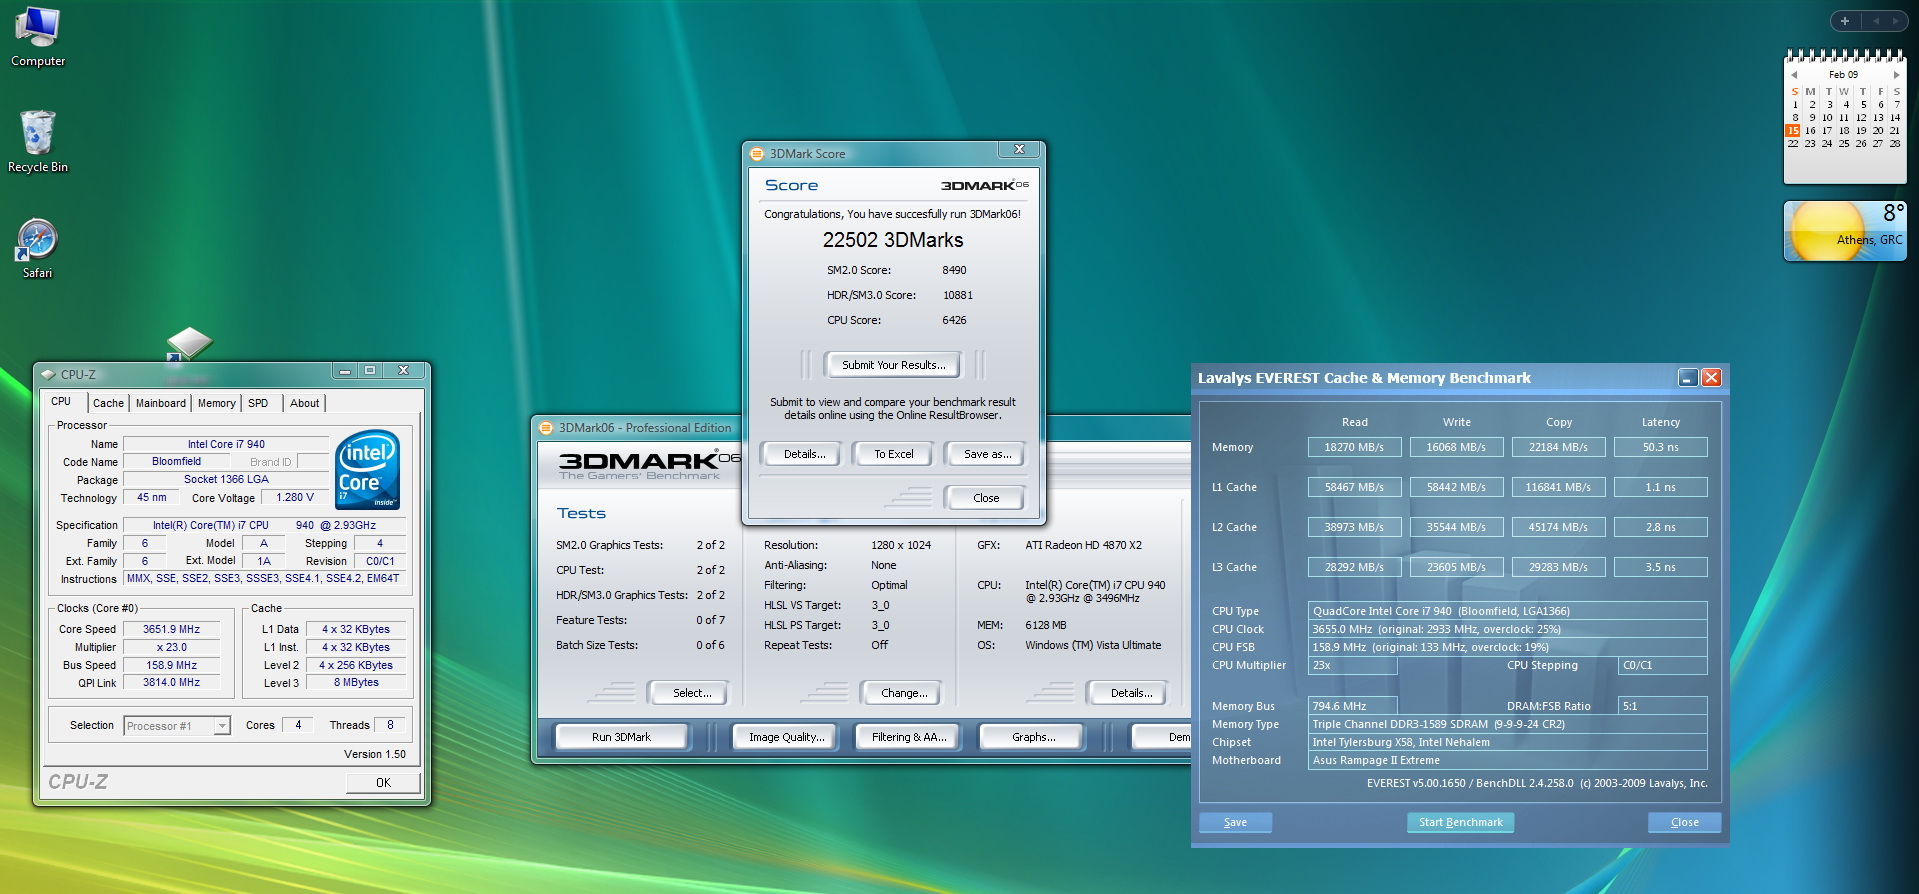Click L1 Cache Read value 58467 MB/s
This screenshot has height=894, width=1919.
pos(1354,487)
